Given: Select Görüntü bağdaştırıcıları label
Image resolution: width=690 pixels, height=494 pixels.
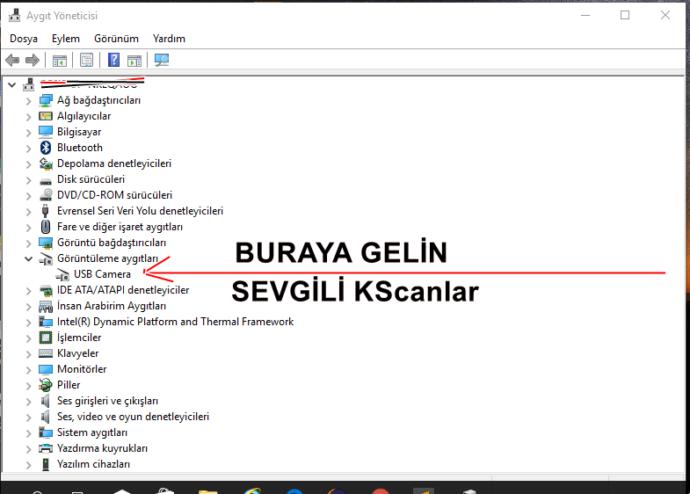Looking at the screenshot, I should click(x=111, y=242).
